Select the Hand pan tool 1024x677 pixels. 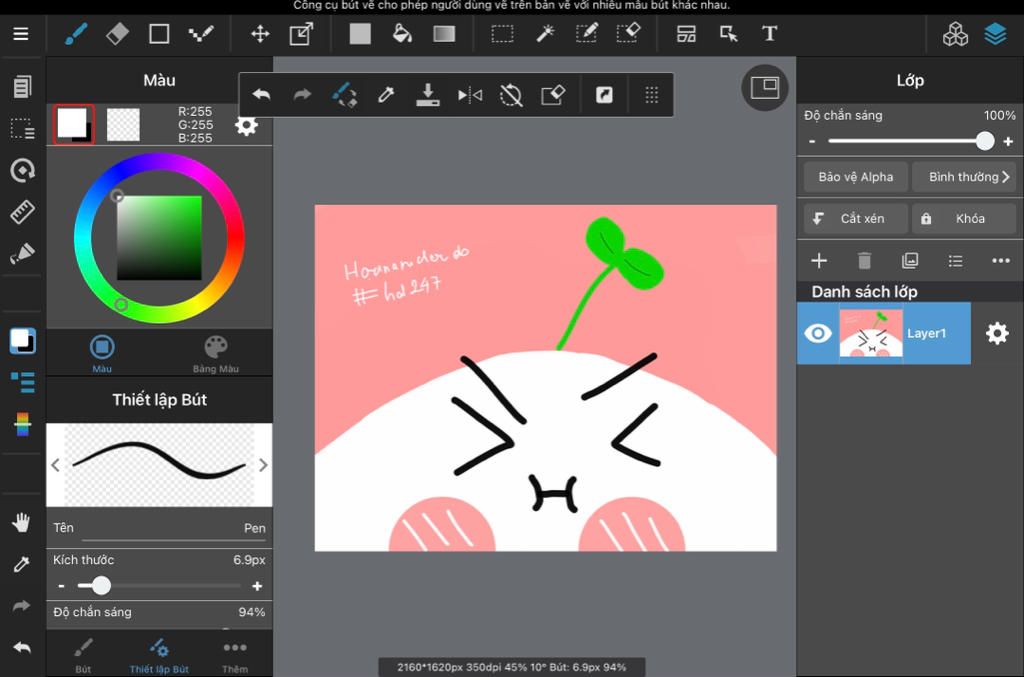pos(21,522)
